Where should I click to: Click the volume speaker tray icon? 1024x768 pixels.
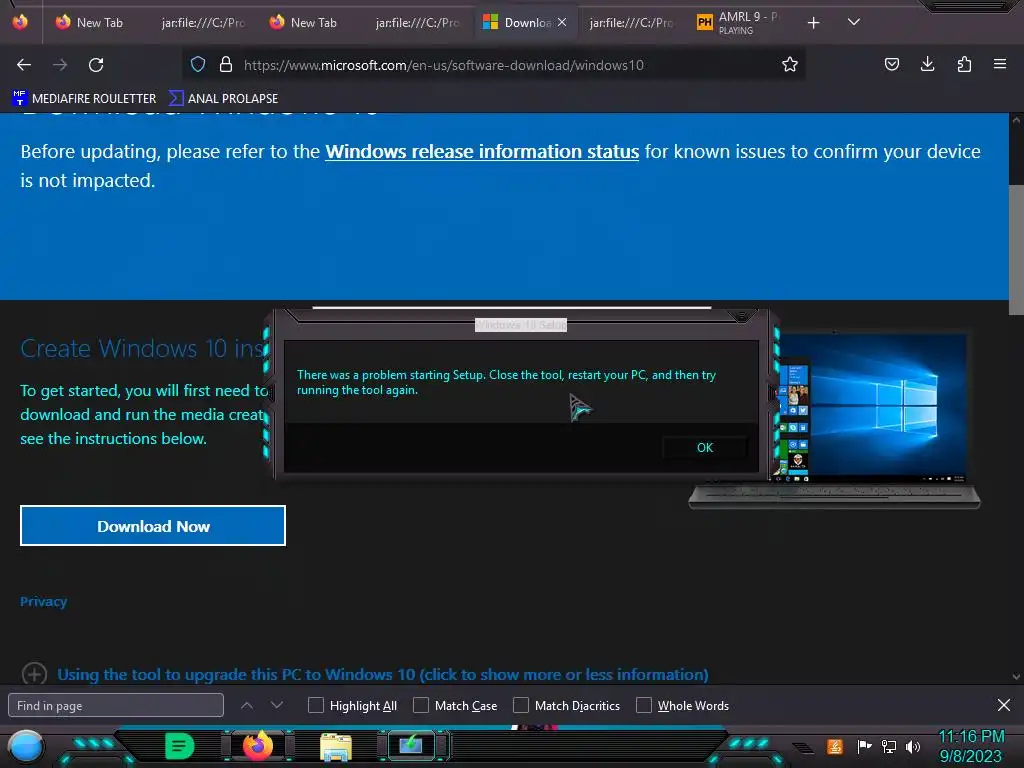(913, 746)
